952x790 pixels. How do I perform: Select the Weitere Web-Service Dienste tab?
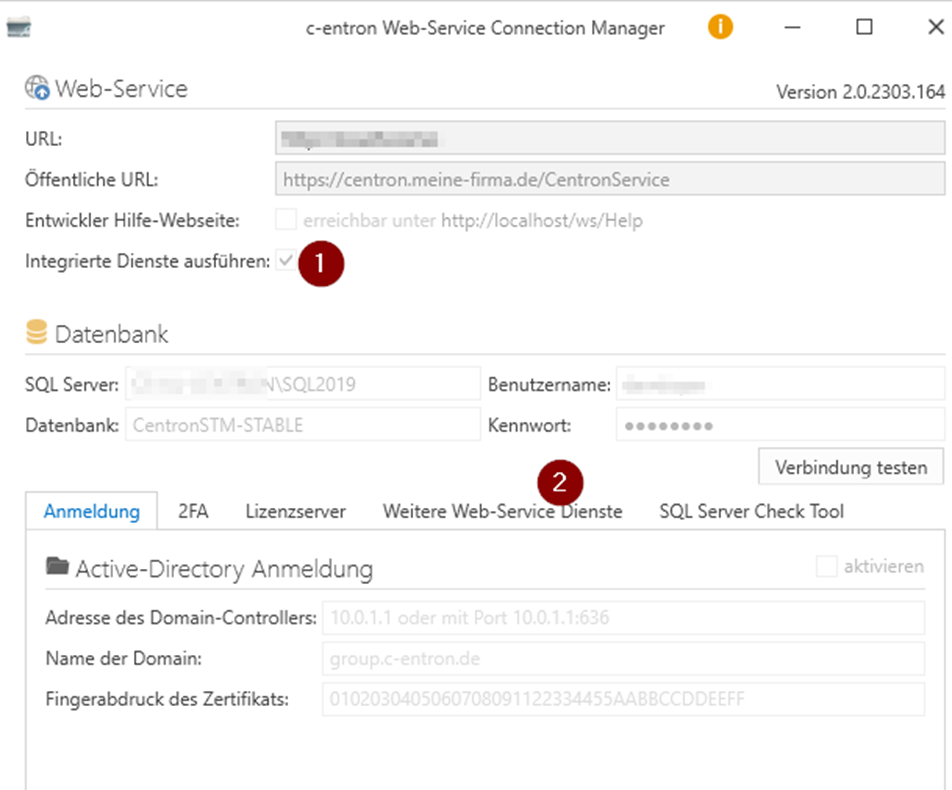(502, 511)
